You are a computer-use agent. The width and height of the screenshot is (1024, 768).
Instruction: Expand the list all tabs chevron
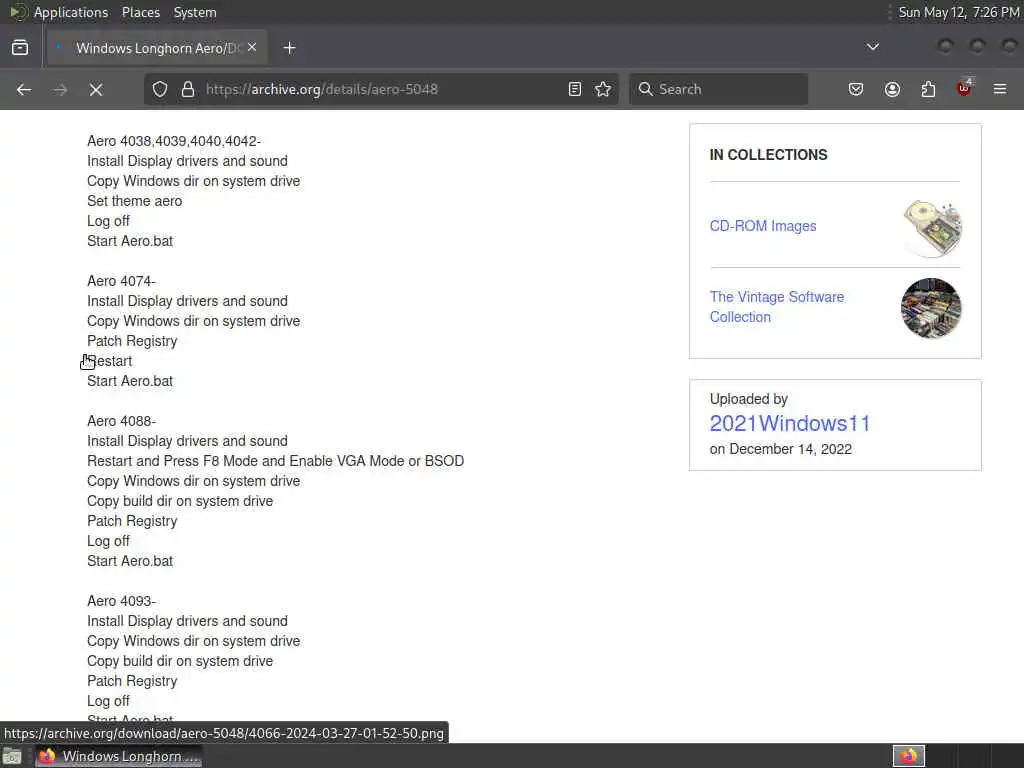[x=872, y=47]
